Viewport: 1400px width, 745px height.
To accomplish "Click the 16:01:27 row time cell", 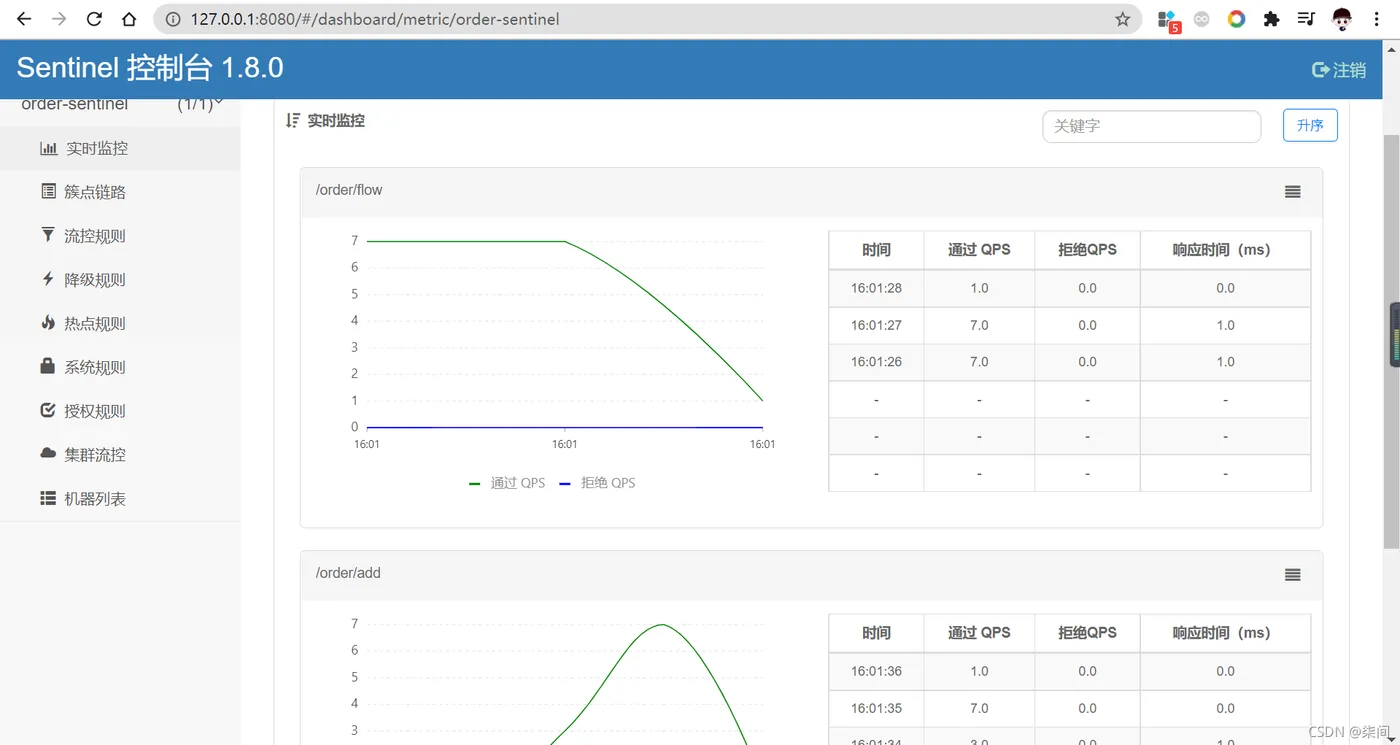I will pos(876,325).
